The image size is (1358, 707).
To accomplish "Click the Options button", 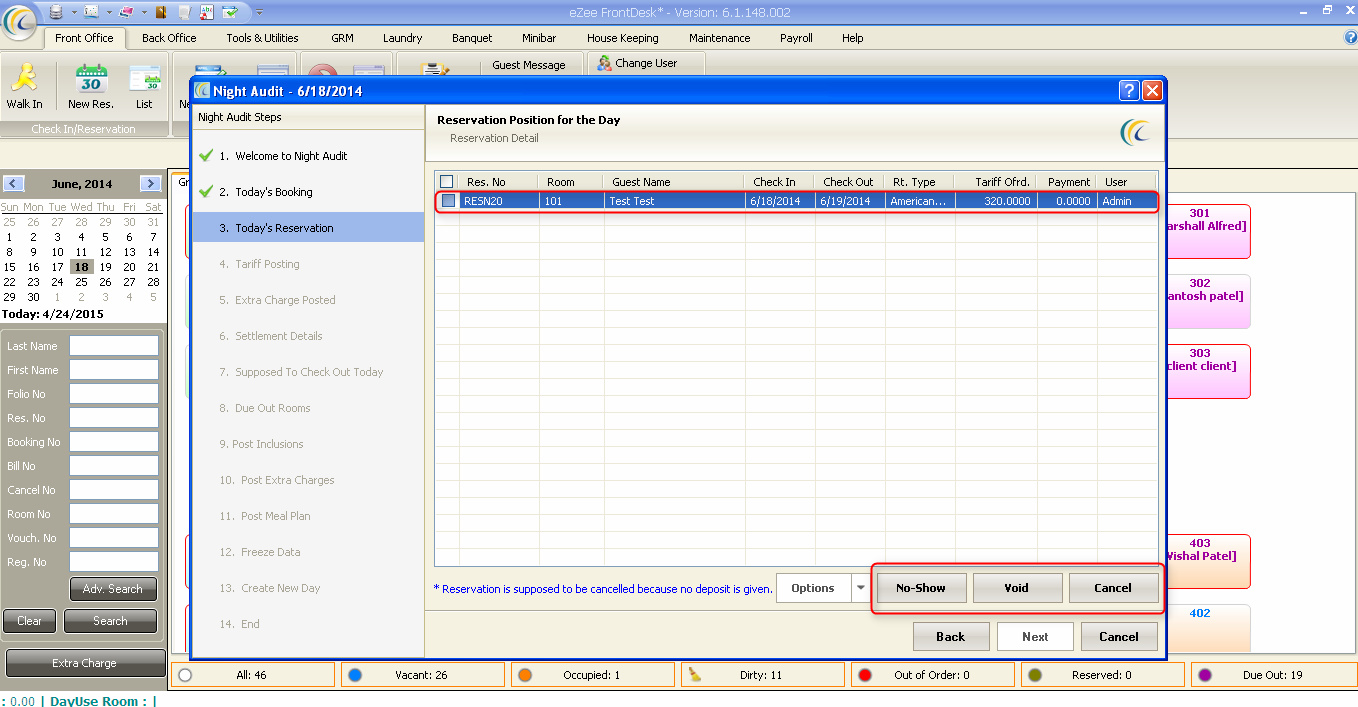I will pos(813,589).
